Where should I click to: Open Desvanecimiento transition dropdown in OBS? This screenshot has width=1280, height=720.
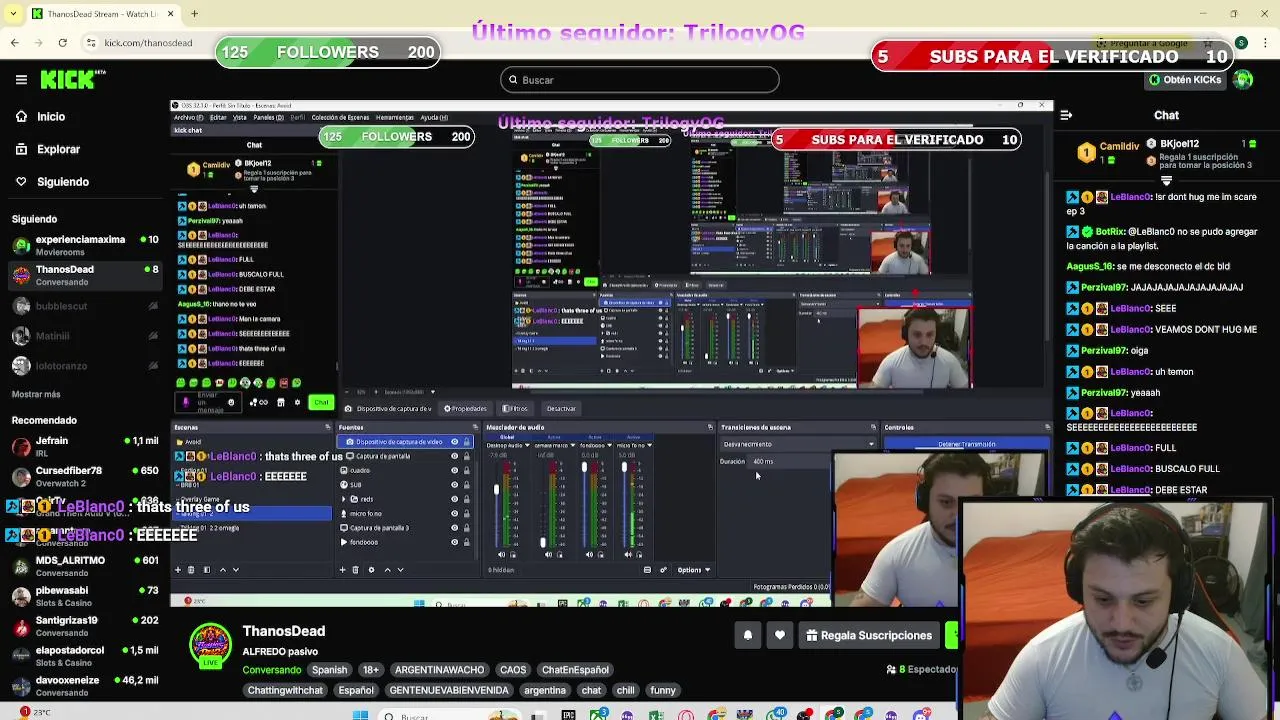tap(797, 444)
